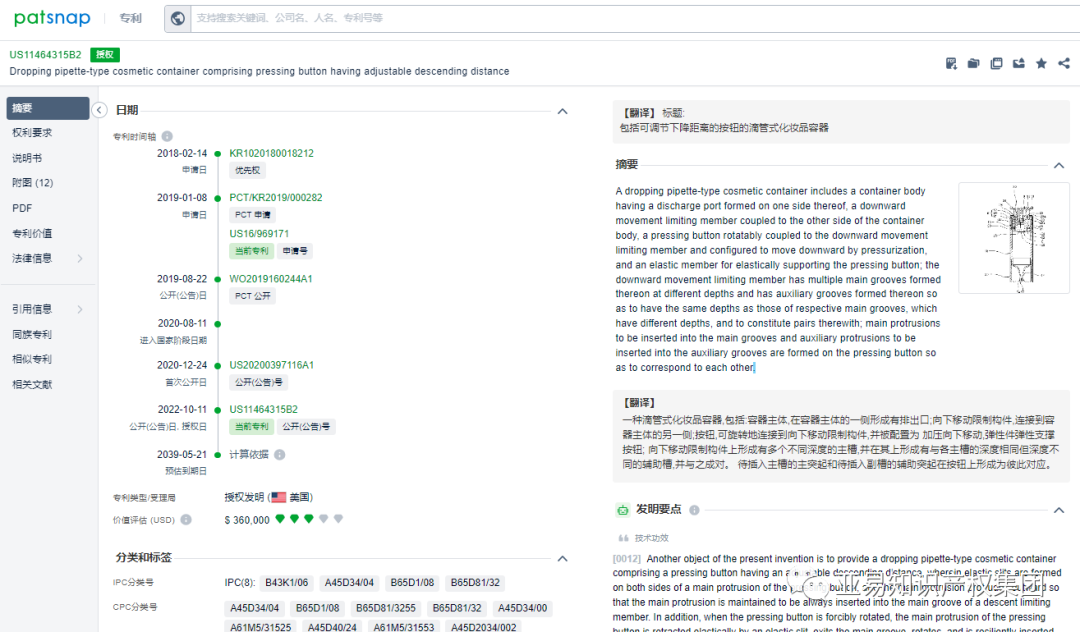Open the 专利 menu at the top
The height and width of the screenshot is (632, 1080).
[x=131, y=17]
